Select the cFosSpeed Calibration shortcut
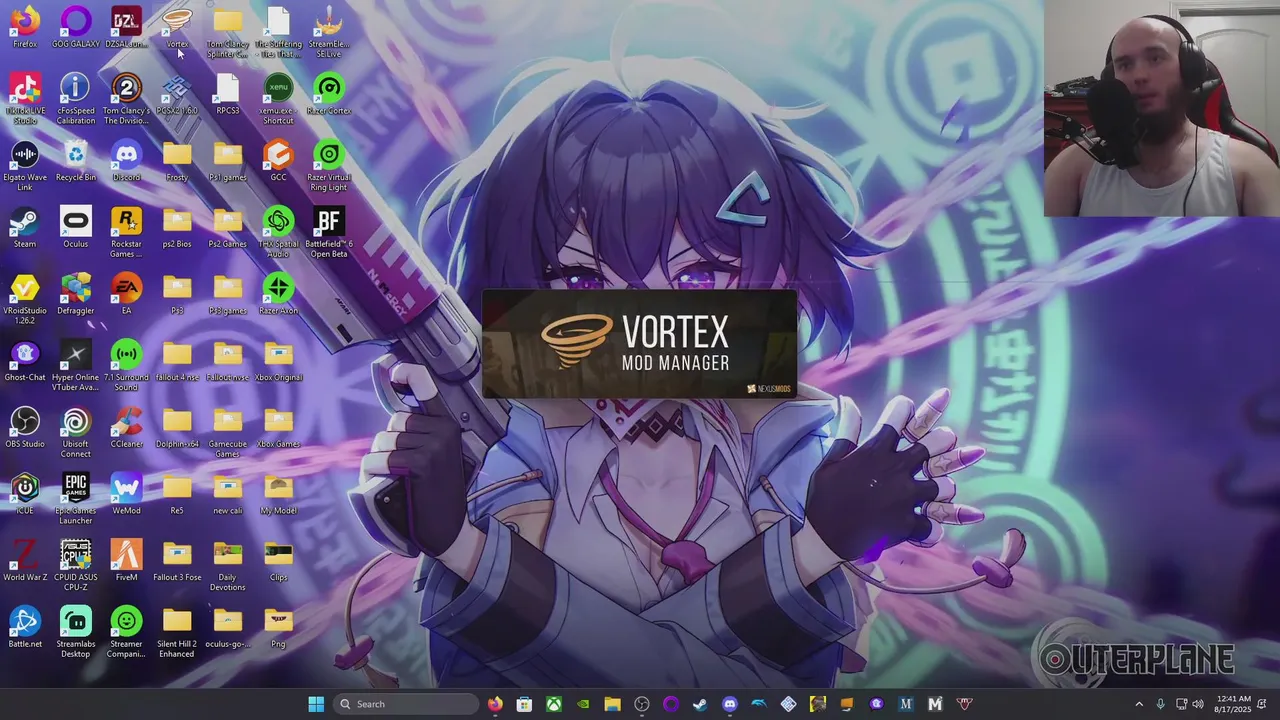The width and height of the screenshot is (1280, 720). (x=76, y=99)
